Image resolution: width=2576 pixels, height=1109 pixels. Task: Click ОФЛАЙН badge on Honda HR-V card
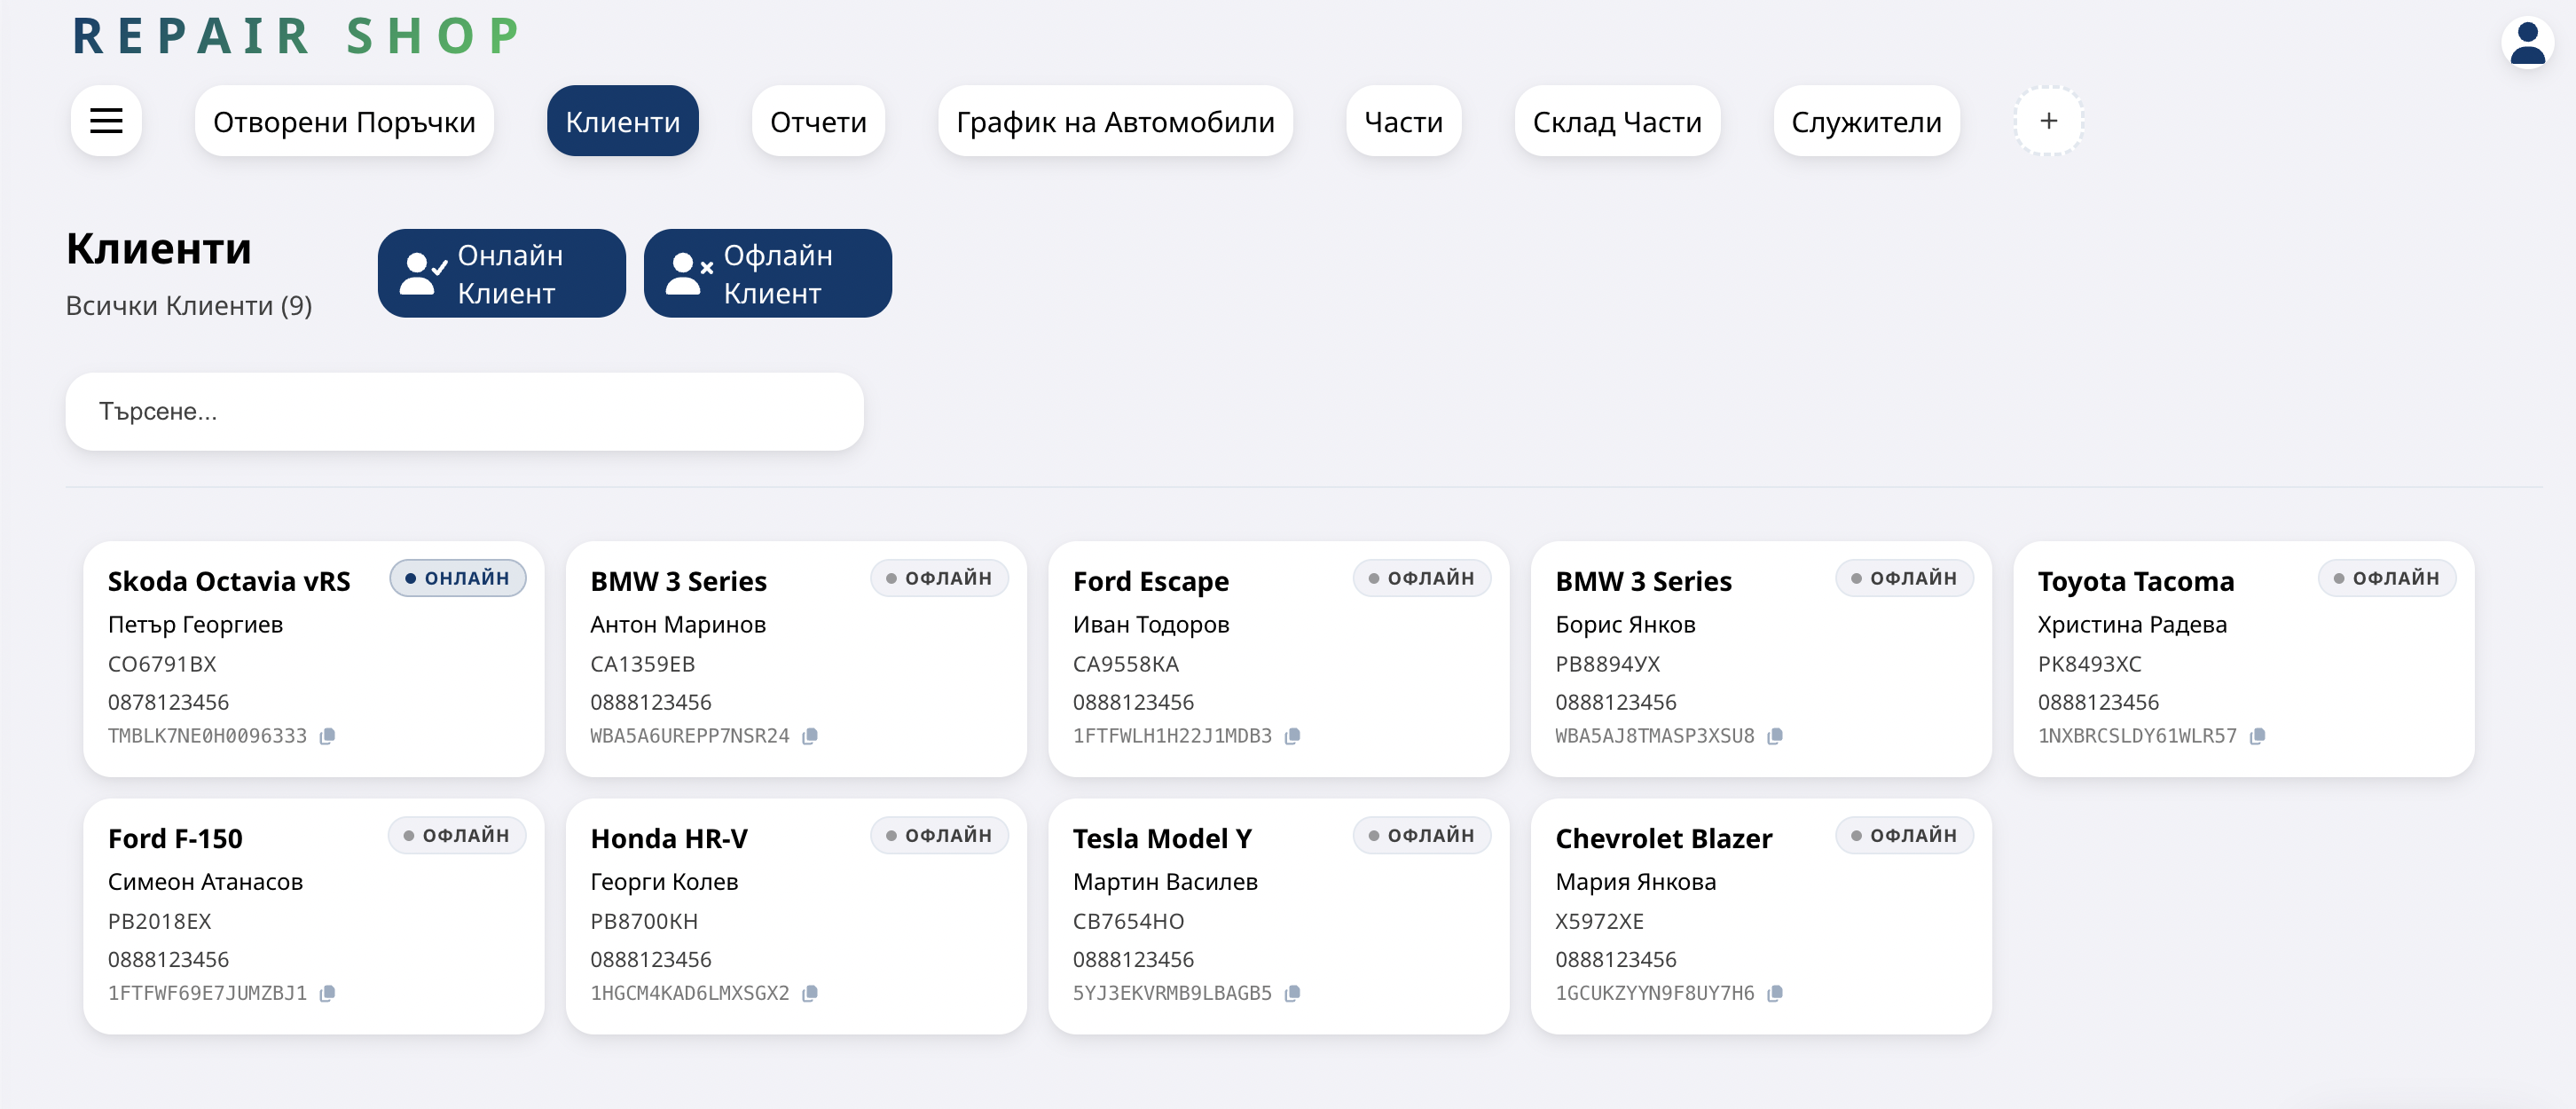tap(939, 835)
